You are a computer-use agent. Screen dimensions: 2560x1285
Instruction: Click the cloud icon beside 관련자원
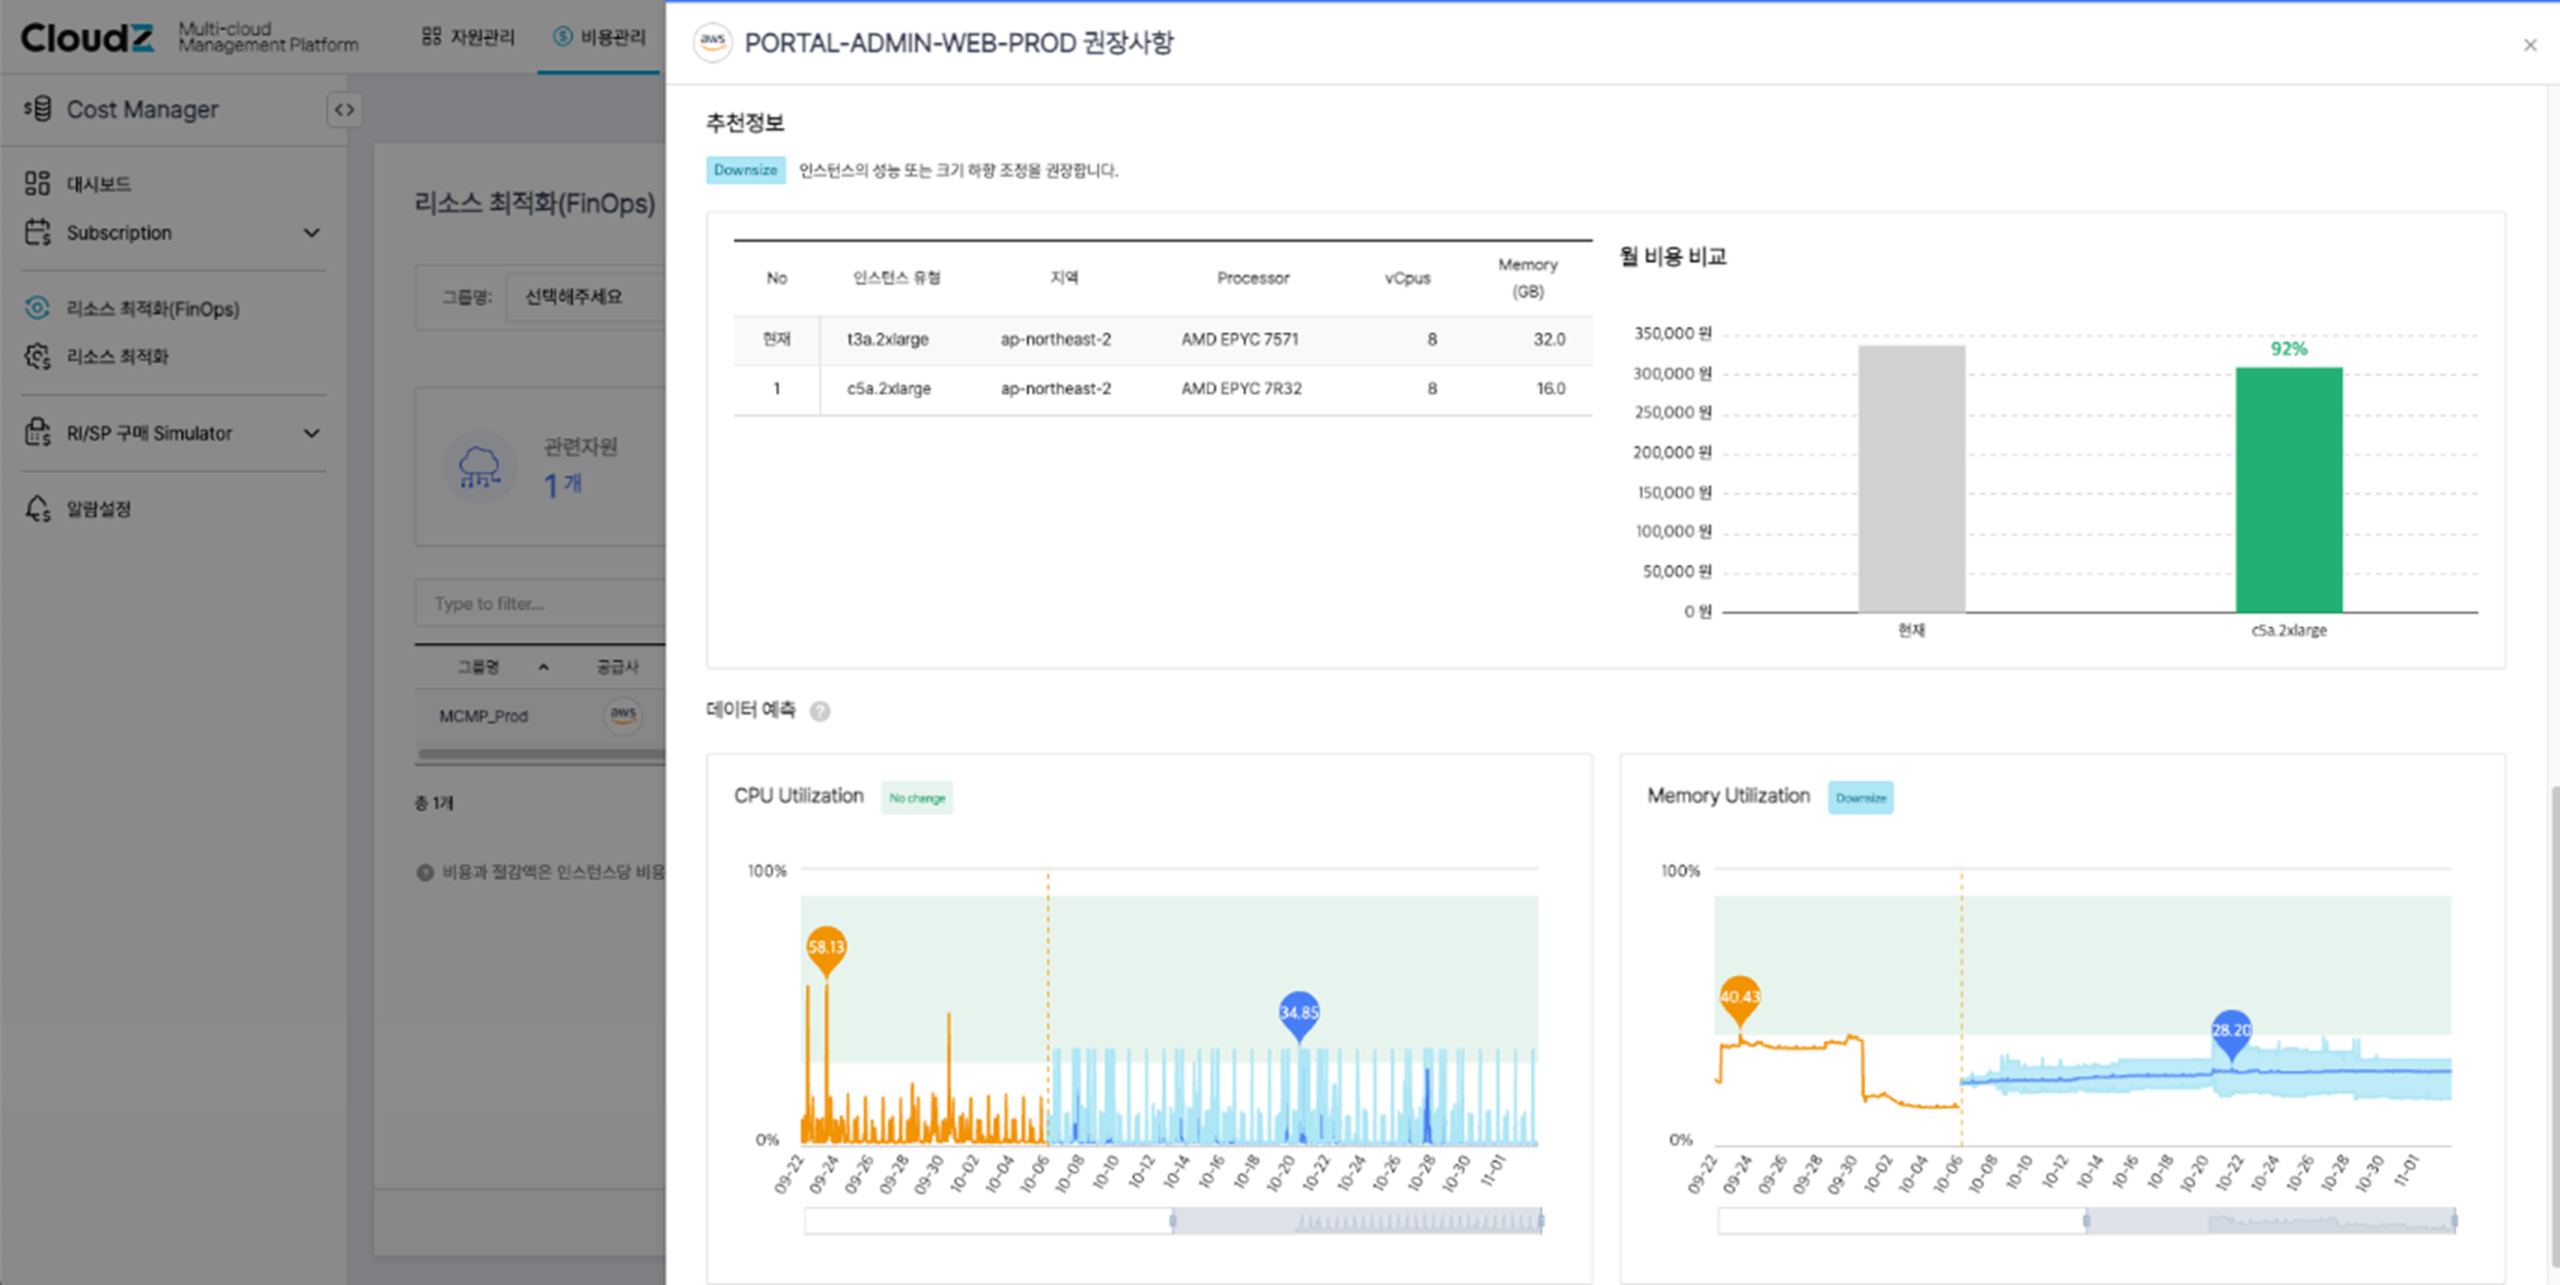[x=480, y=465]
